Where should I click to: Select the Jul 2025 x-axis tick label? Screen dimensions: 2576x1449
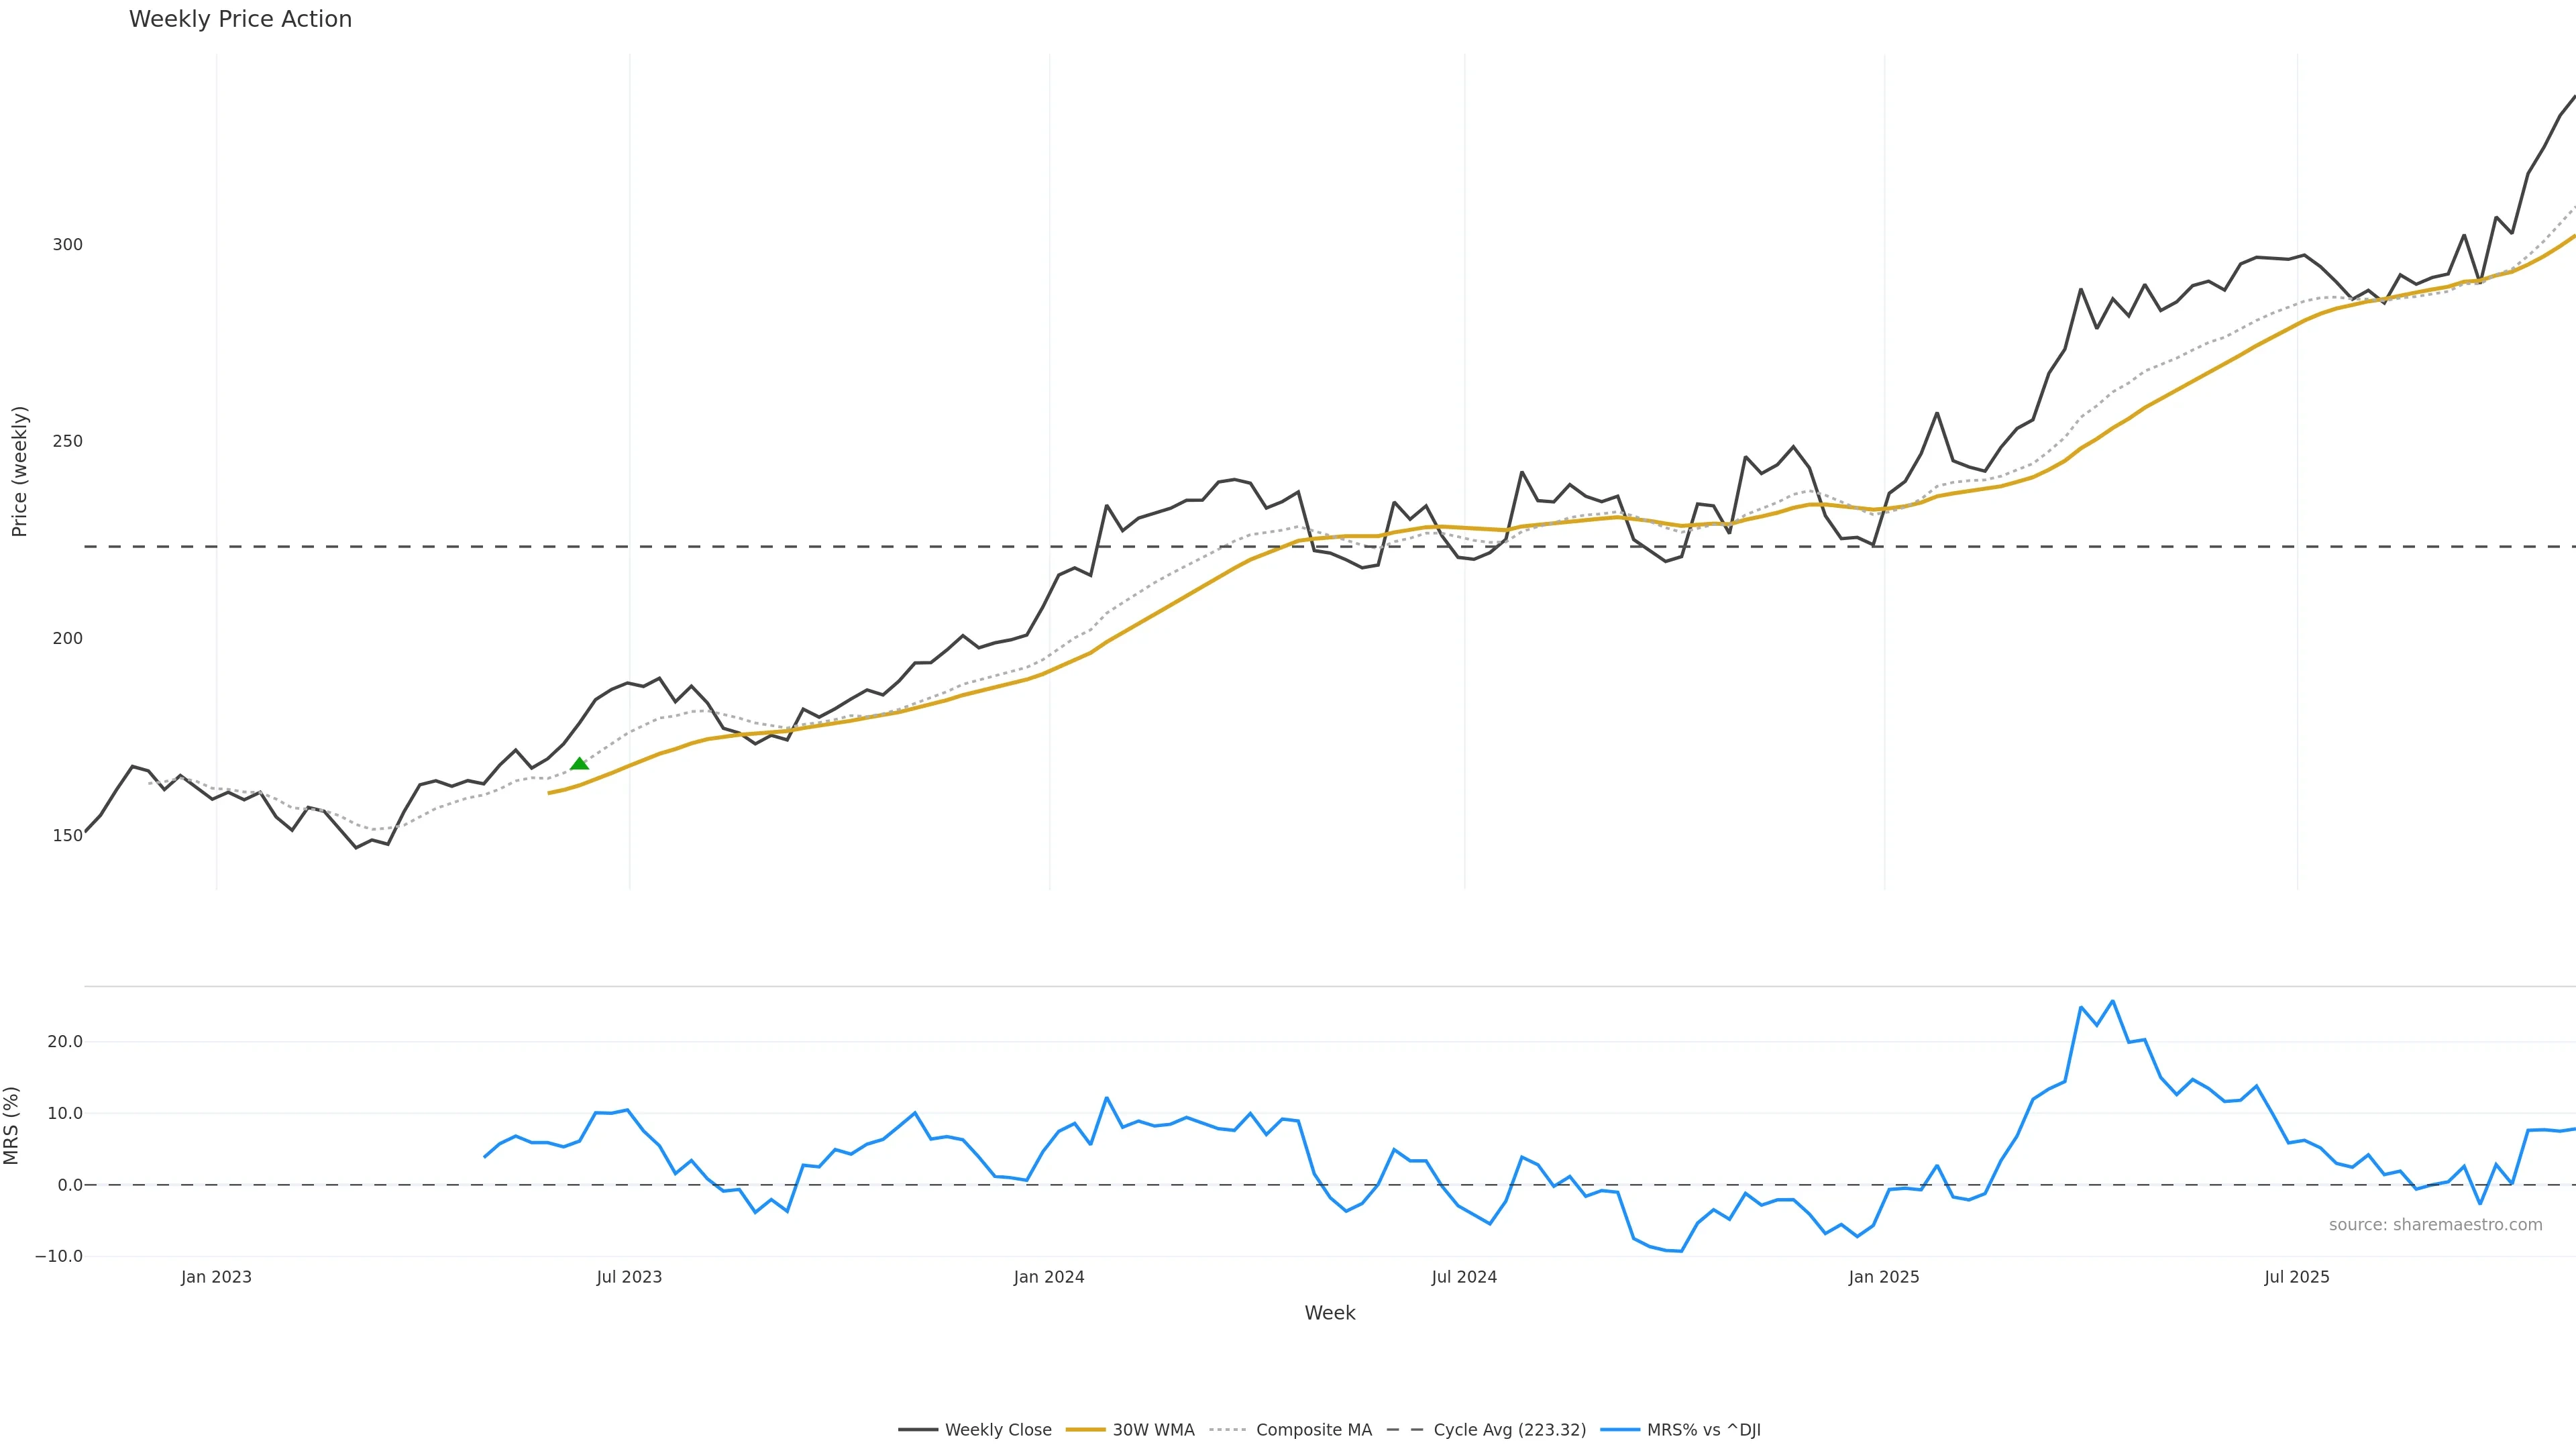2297,1277
